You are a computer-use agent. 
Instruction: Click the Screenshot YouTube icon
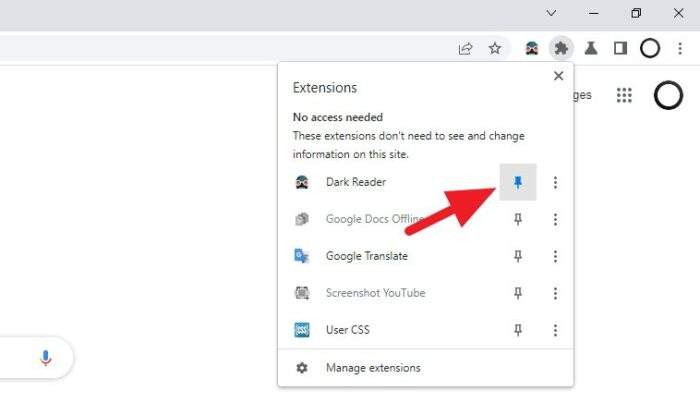point(302,293)
